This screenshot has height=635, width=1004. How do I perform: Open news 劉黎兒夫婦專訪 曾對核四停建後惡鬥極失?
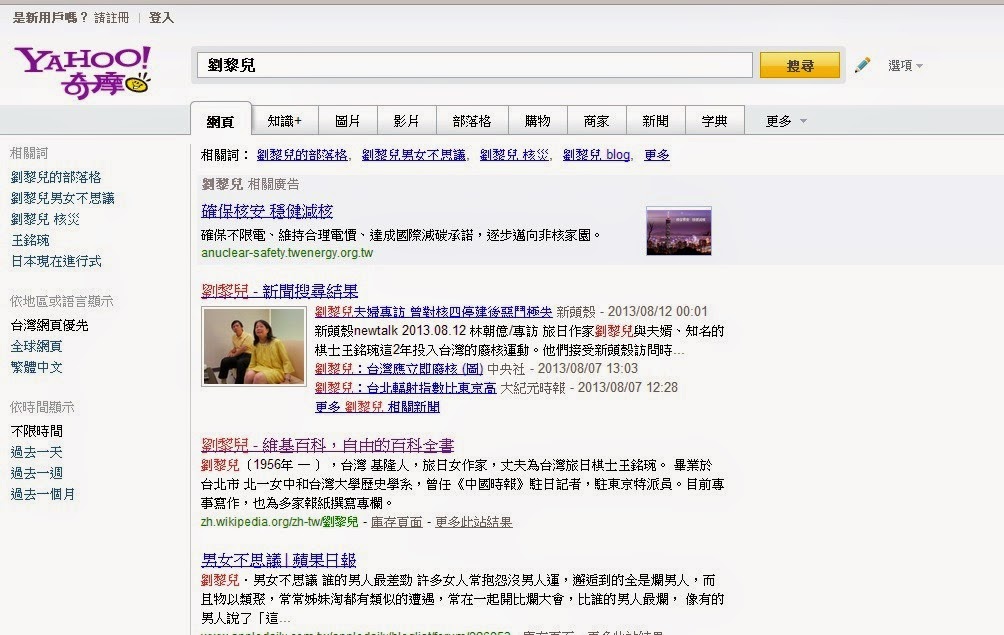tap(433, 312)
